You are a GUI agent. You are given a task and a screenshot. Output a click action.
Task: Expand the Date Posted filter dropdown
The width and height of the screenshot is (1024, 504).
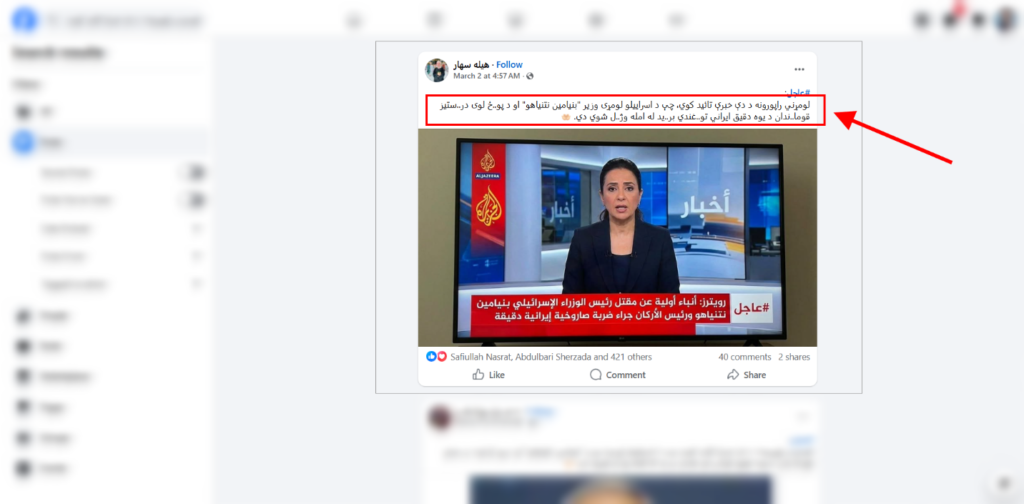click(x=118, y=228)
